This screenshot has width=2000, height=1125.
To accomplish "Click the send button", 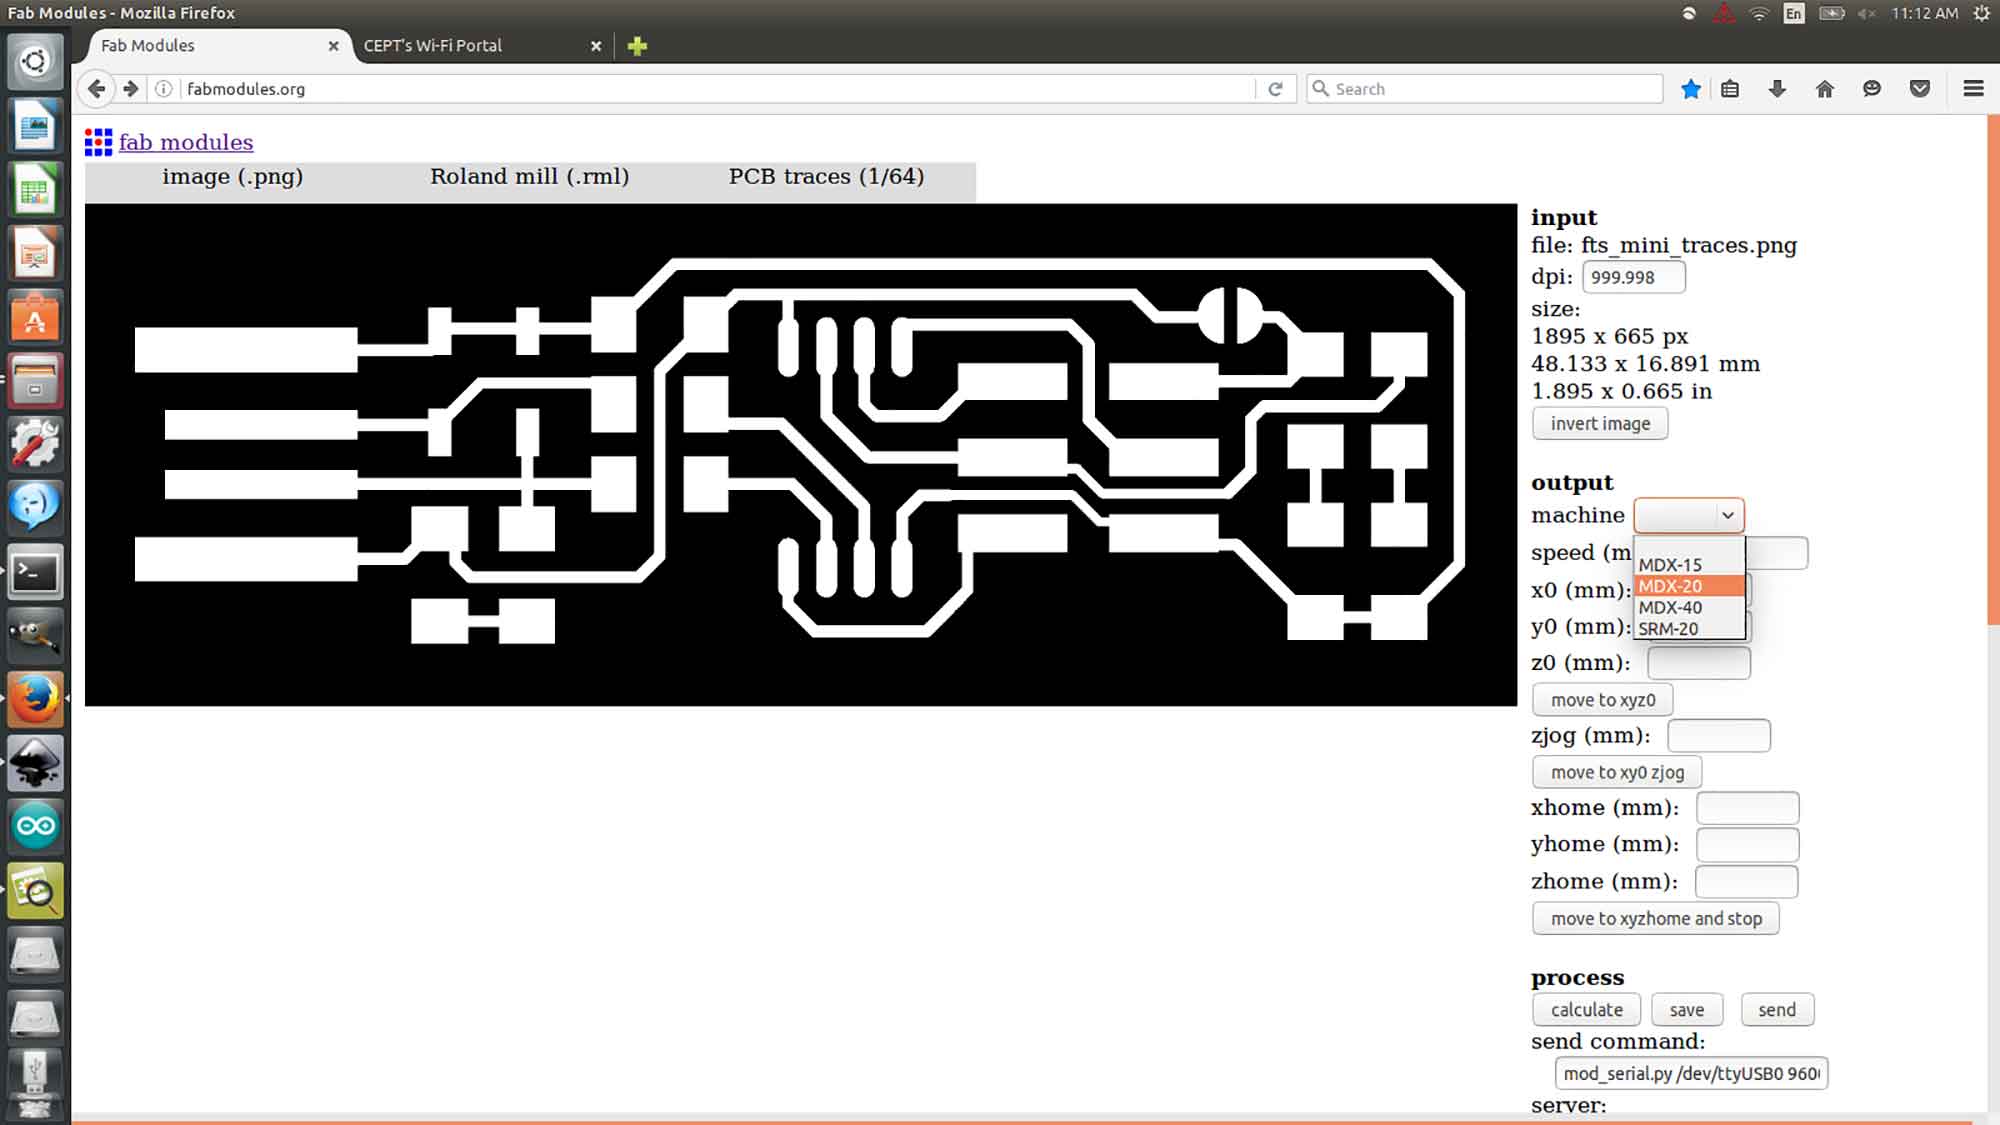I will [1777, 1010].
